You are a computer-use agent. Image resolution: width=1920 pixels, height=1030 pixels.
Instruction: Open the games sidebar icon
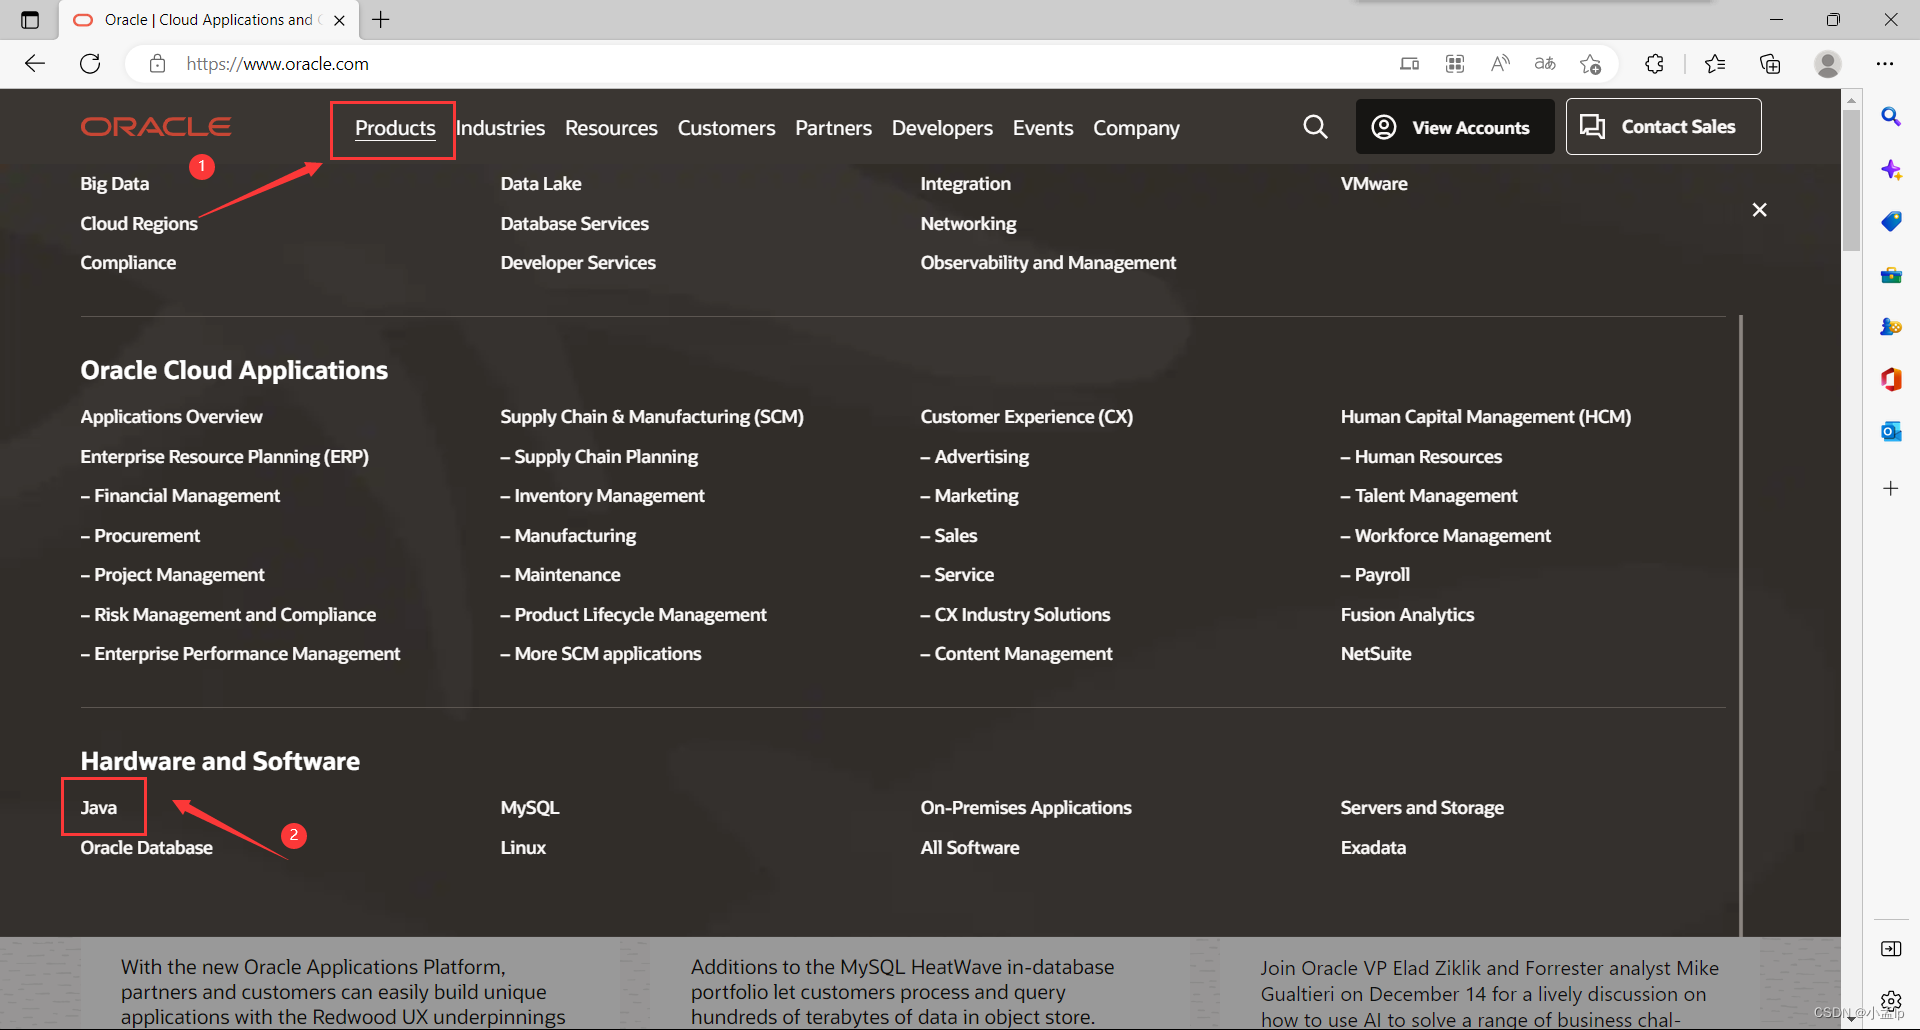pyautogui.click(x=1890, y=327)
